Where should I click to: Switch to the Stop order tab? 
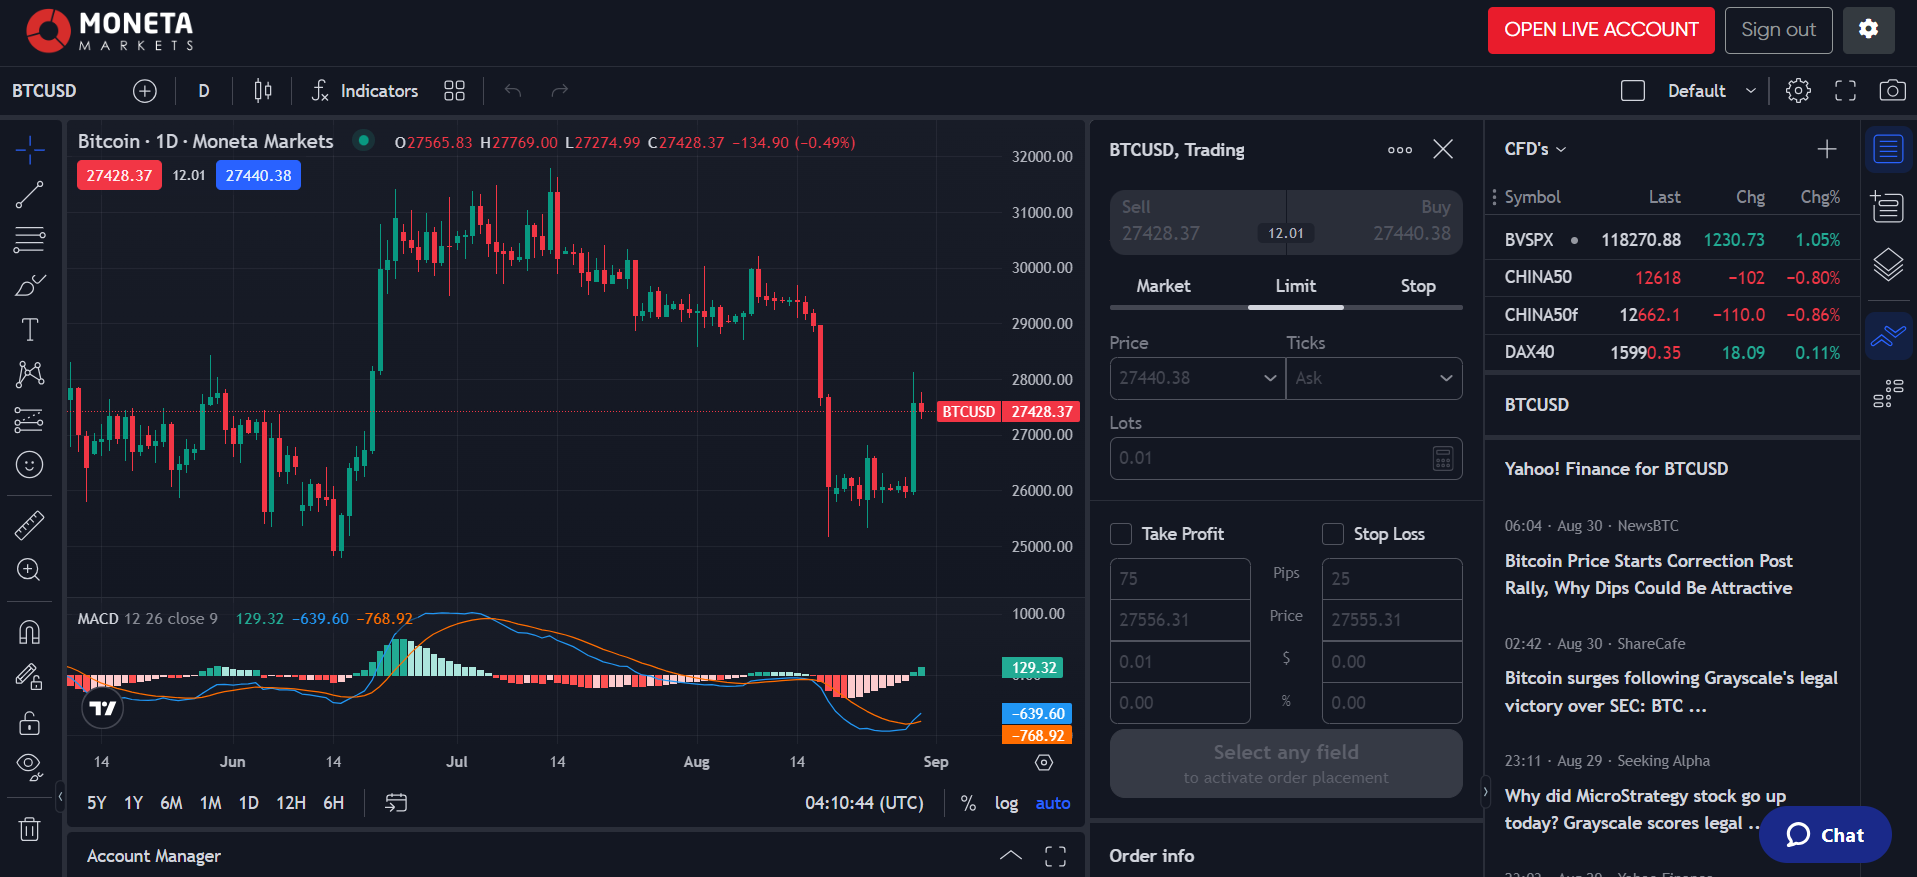pyautogui.click(x=1417, y=286)
